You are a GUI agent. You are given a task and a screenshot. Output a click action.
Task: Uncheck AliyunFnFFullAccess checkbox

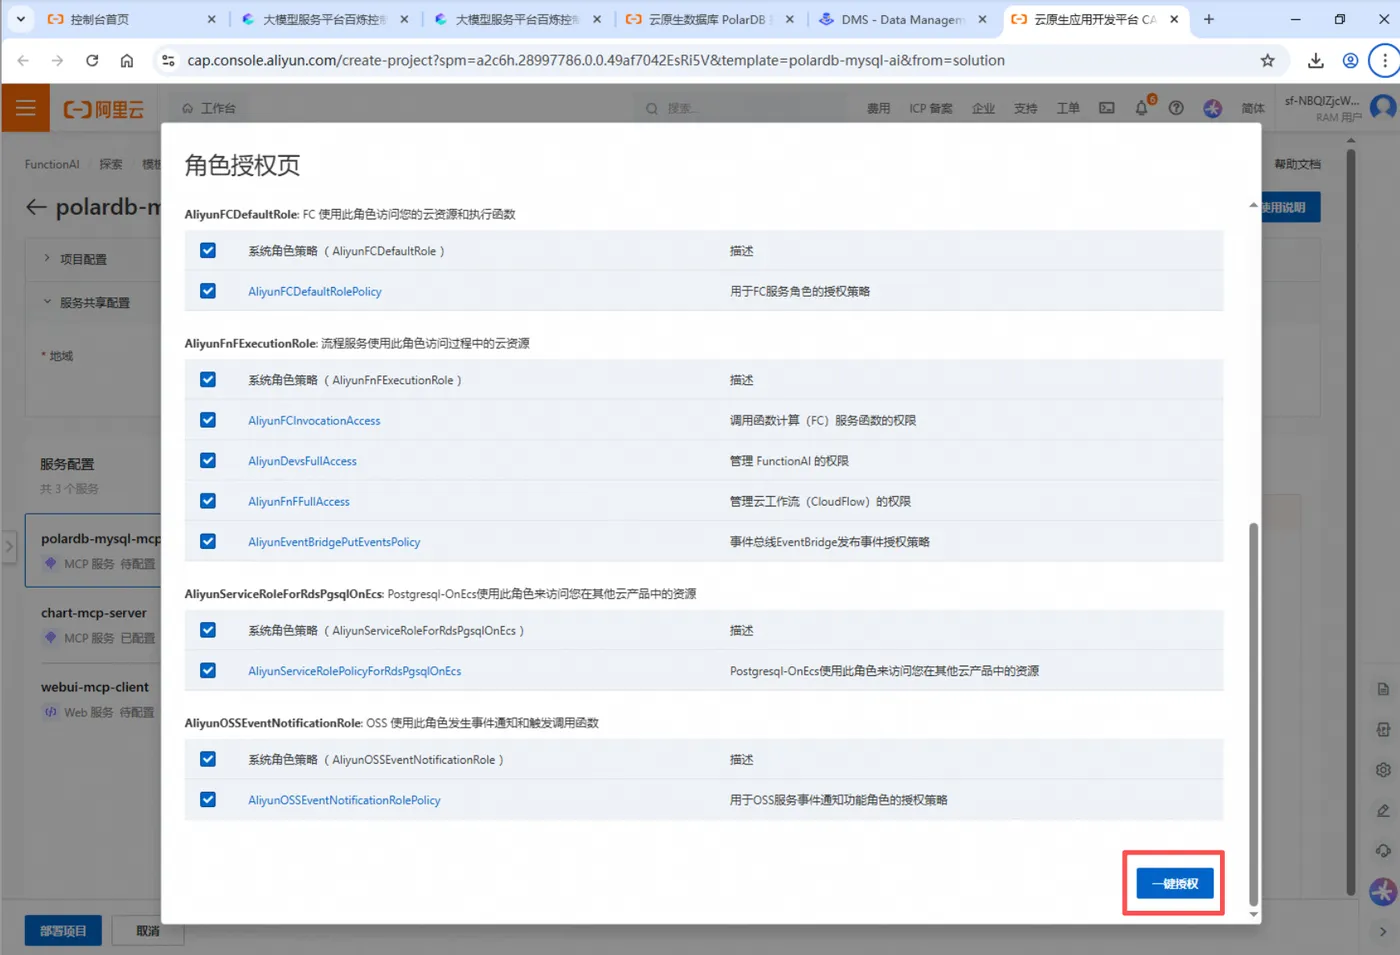[207, 501]
